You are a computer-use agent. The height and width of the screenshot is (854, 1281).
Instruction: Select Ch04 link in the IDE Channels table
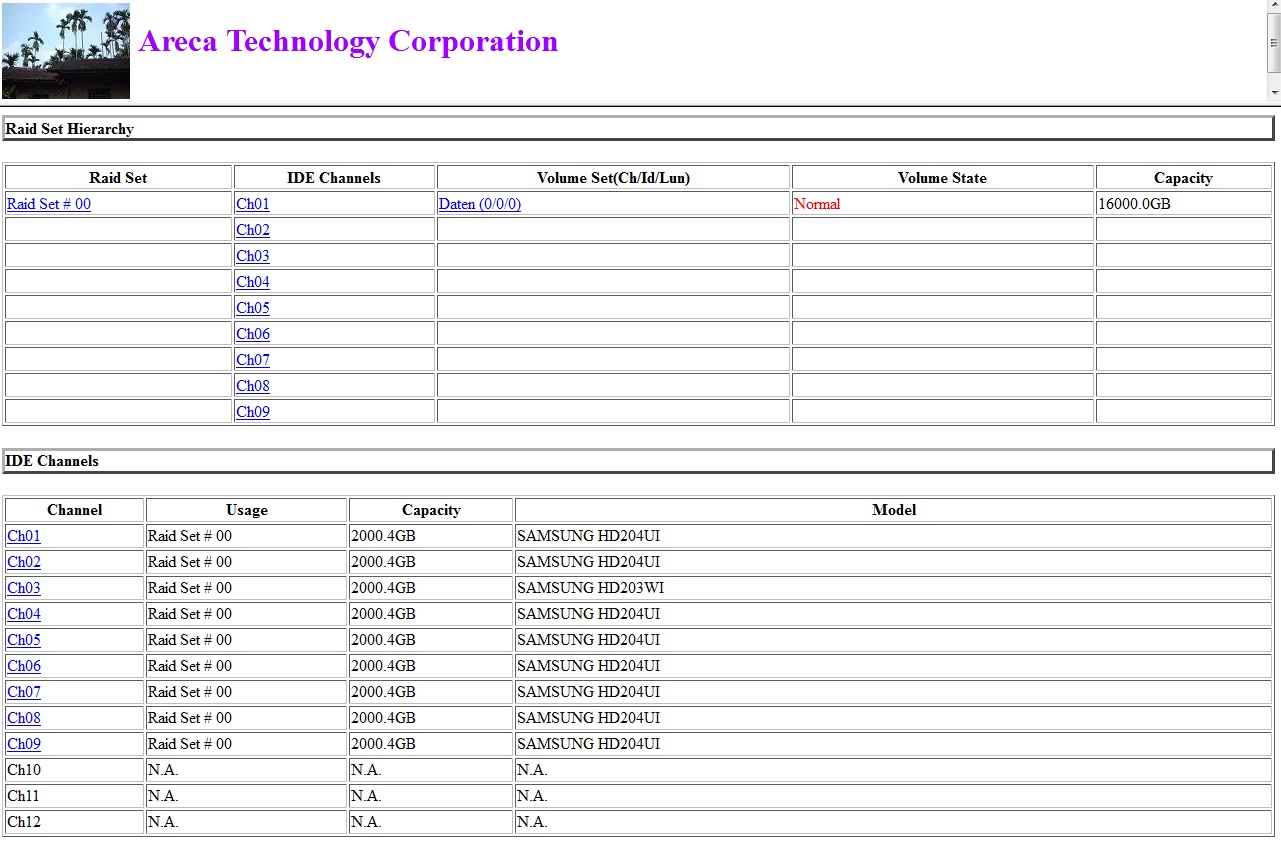click(24, 614)
